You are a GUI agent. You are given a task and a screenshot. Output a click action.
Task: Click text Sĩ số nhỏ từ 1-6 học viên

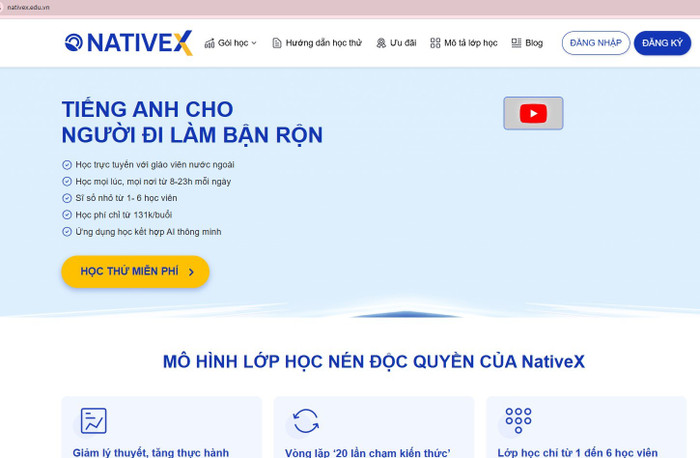tap(126, 198)
